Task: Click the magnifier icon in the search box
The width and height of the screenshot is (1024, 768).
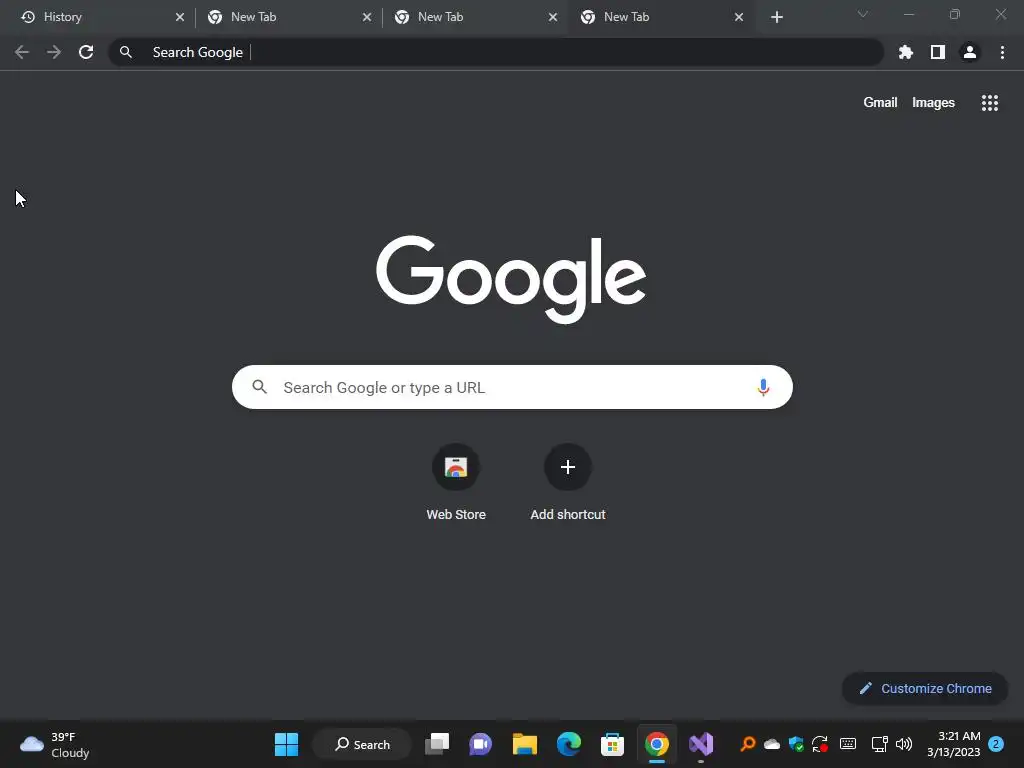Action: (x=259, y=387)
